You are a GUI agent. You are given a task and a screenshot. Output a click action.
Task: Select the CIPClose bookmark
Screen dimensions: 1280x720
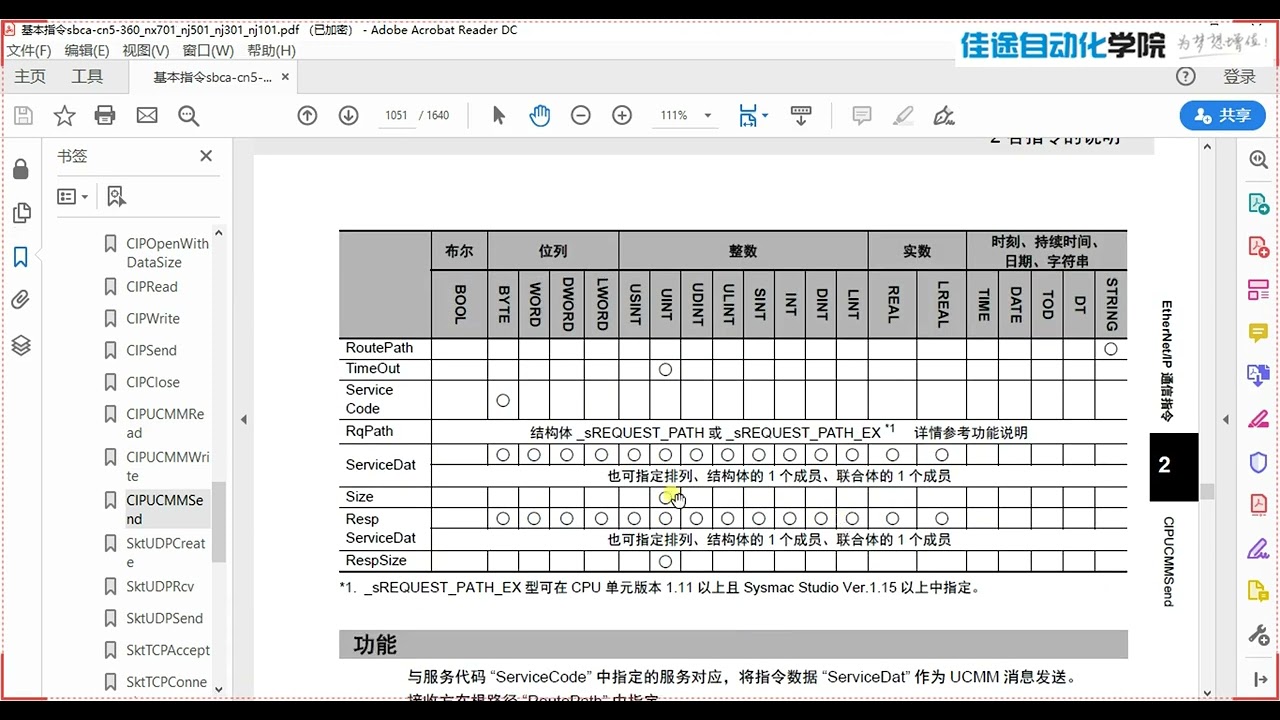pyautogui.click(x=153, y=383)
